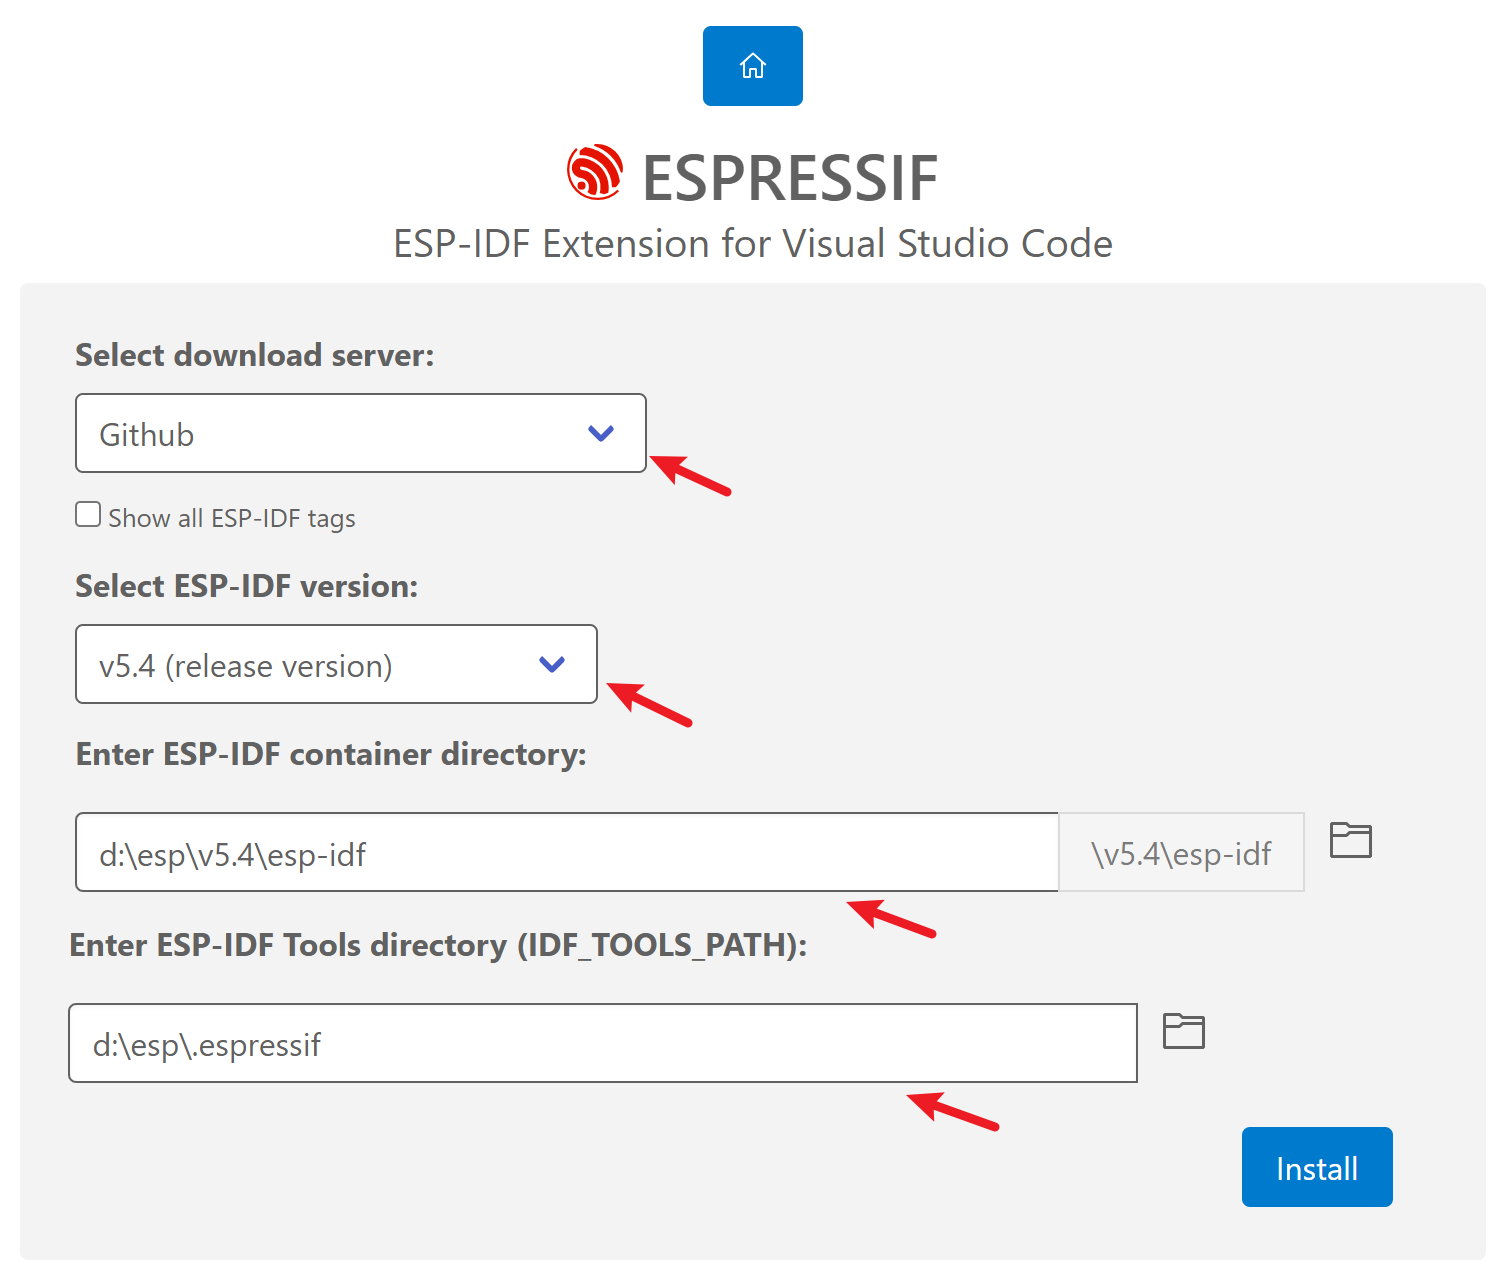
Task: Open the download server dropdown showing Github
Action: pyautogui.click(x=361, y=433)
